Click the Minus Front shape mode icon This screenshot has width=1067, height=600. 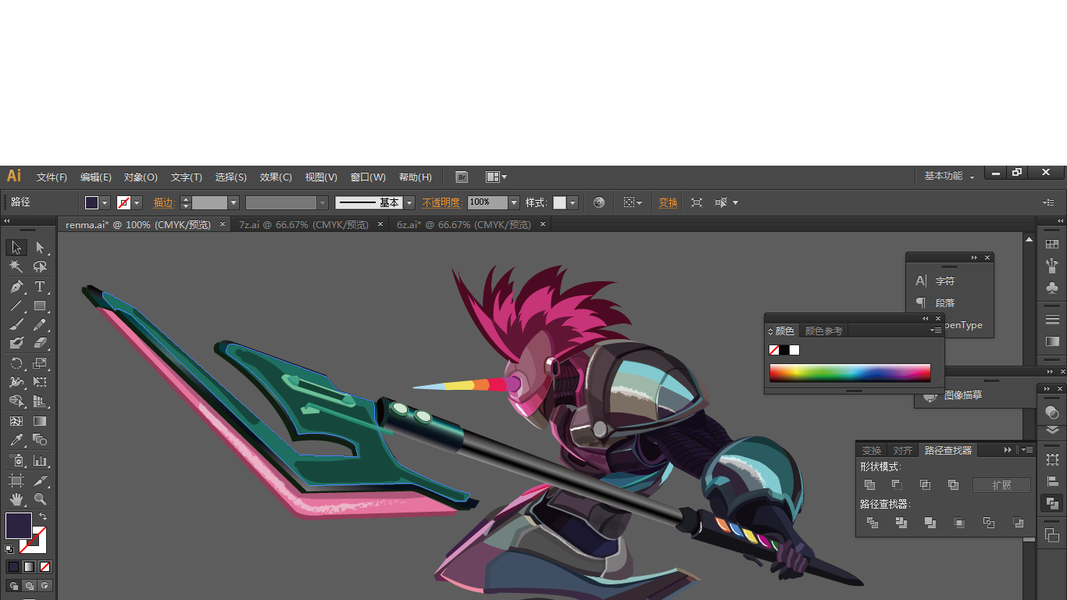coord(897,485)
